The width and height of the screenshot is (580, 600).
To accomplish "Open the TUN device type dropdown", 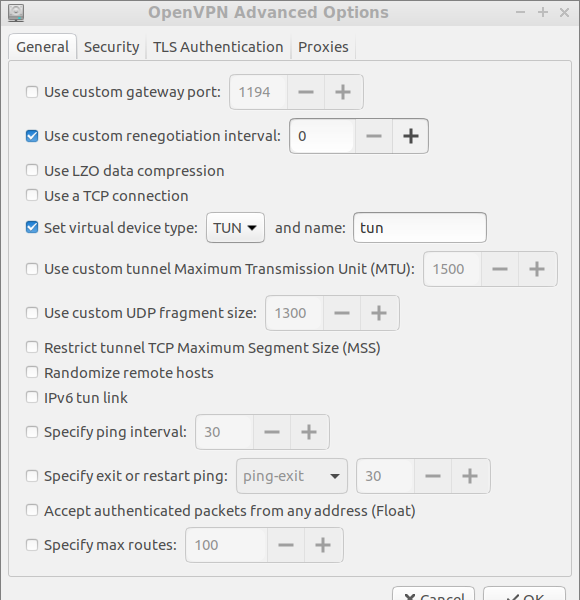I will click(235, 228).
